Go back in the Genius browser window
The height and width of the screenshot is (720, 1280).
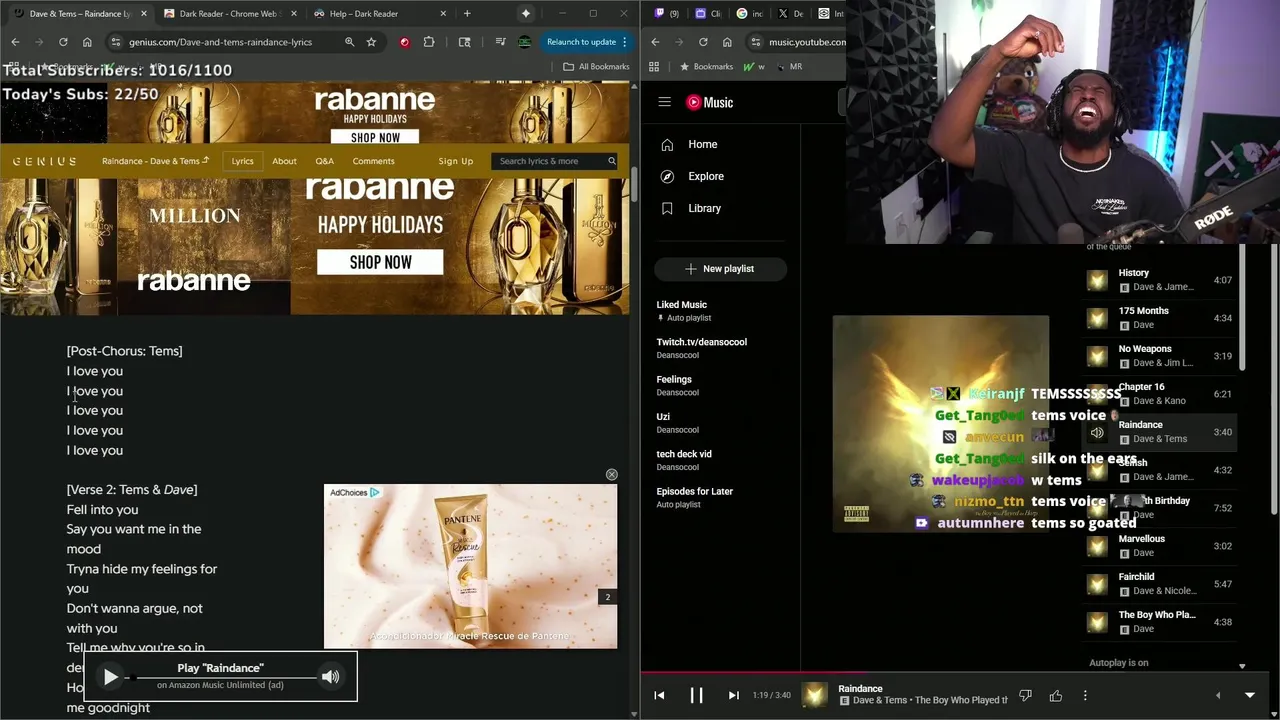pos(15,42)
